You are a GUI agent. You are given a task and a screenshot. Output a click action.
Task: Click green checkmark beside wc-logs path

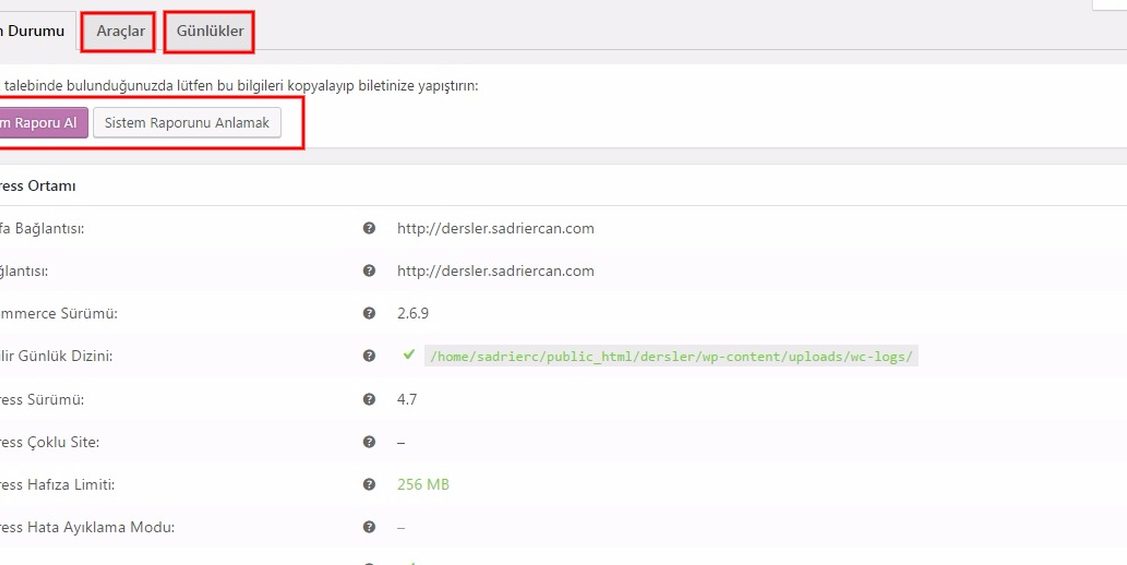point(409,354)
